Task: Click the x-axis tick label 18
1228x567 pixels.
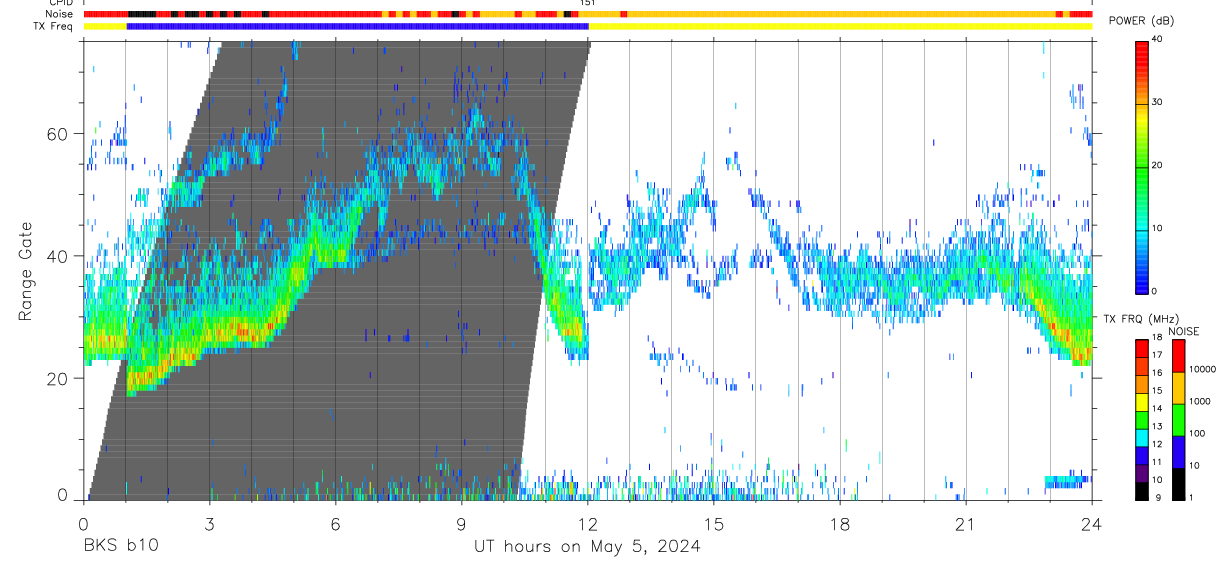Action: point(840,525)
